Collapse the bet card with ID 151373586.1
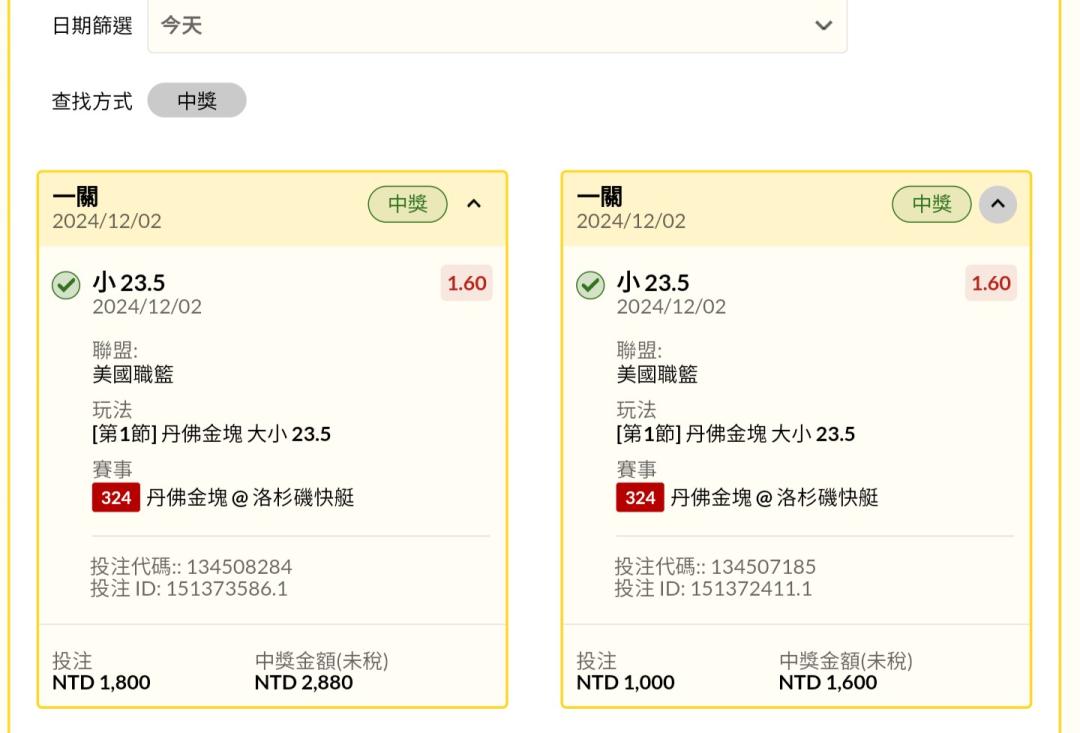The width and height of the screenshot is (1080, 733). click(x=474, y=204)
